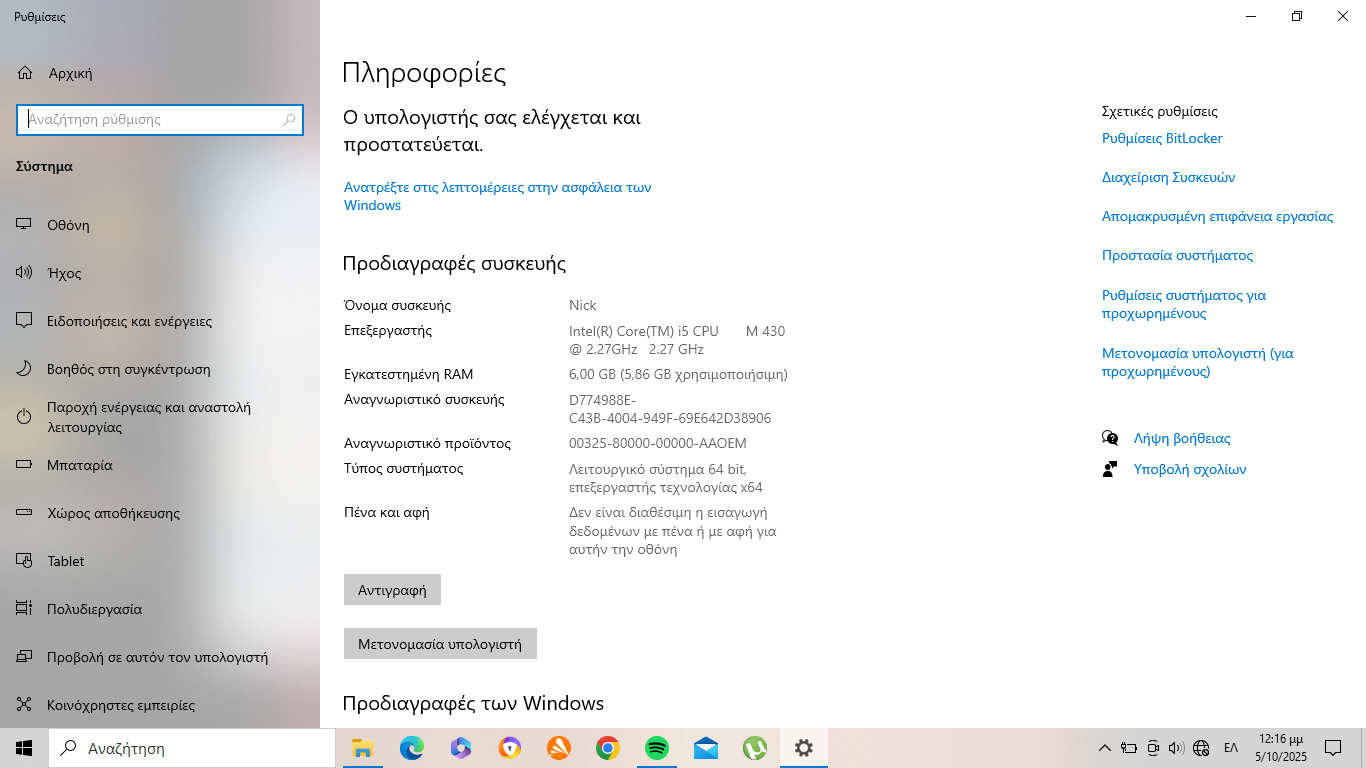Open the Μπαταρία settings page
Screen dimensions: 1366x768
tap(160, 465)
